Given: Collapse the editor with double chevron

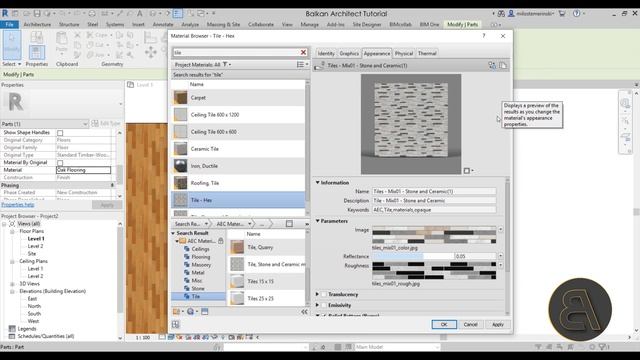Looking at the screenshot, I should (304, 312).
